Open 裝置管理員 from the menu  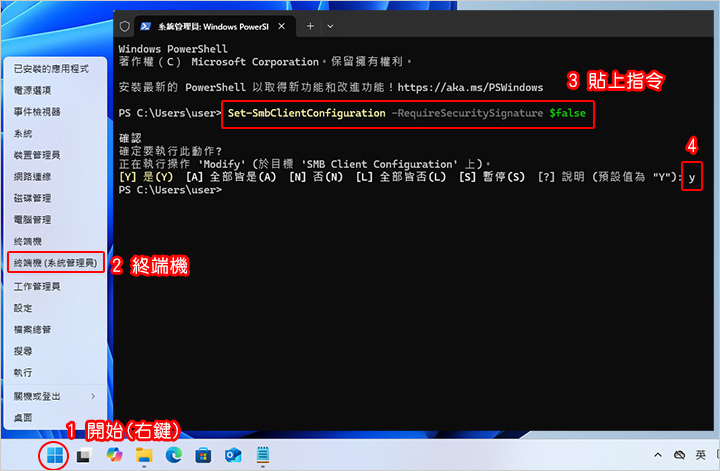pyautogui.click(x=55, y=155)
